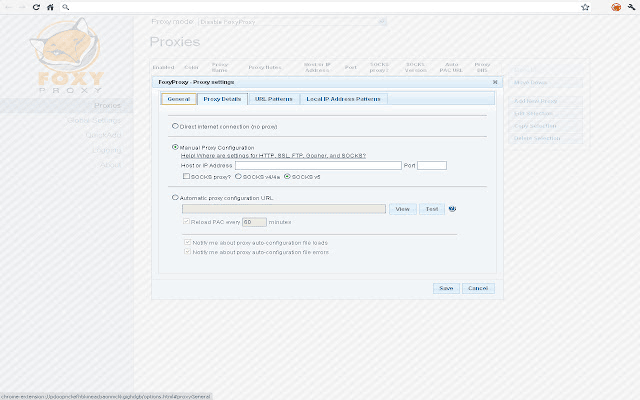Click the FoxyProxy fox logo

(67, 55)
